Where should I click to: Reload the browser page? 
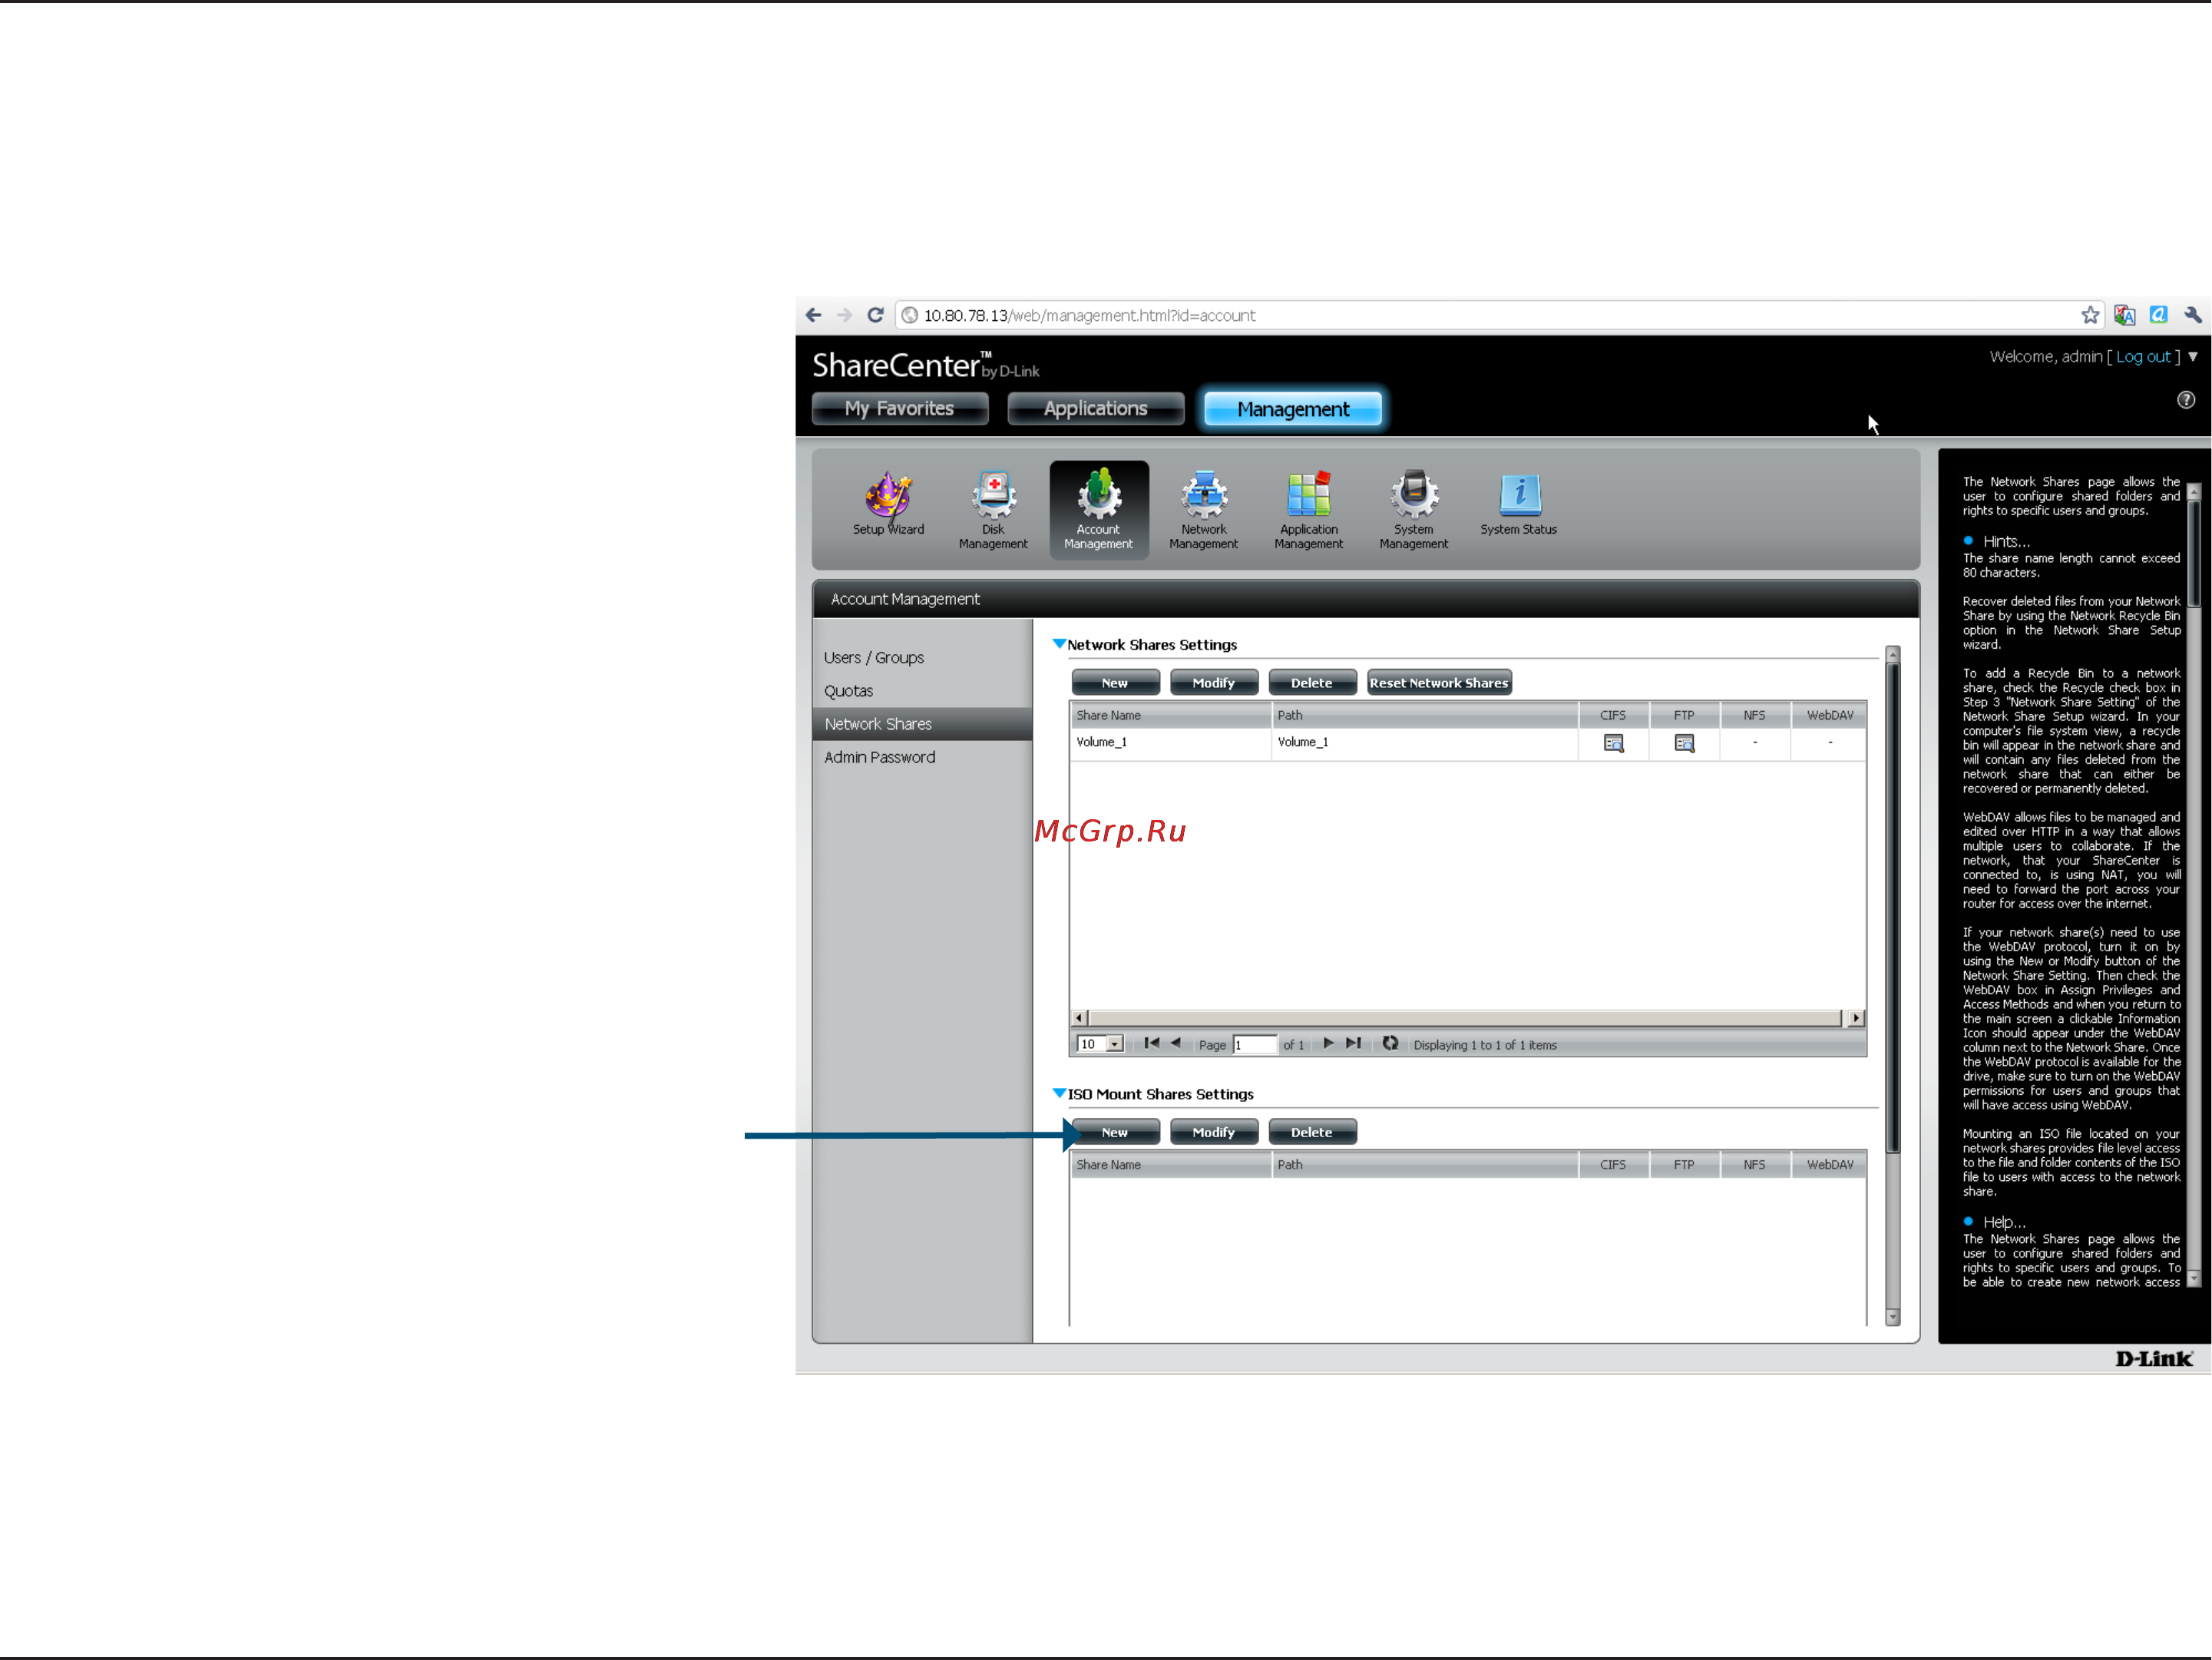click(x=875, y=315)
